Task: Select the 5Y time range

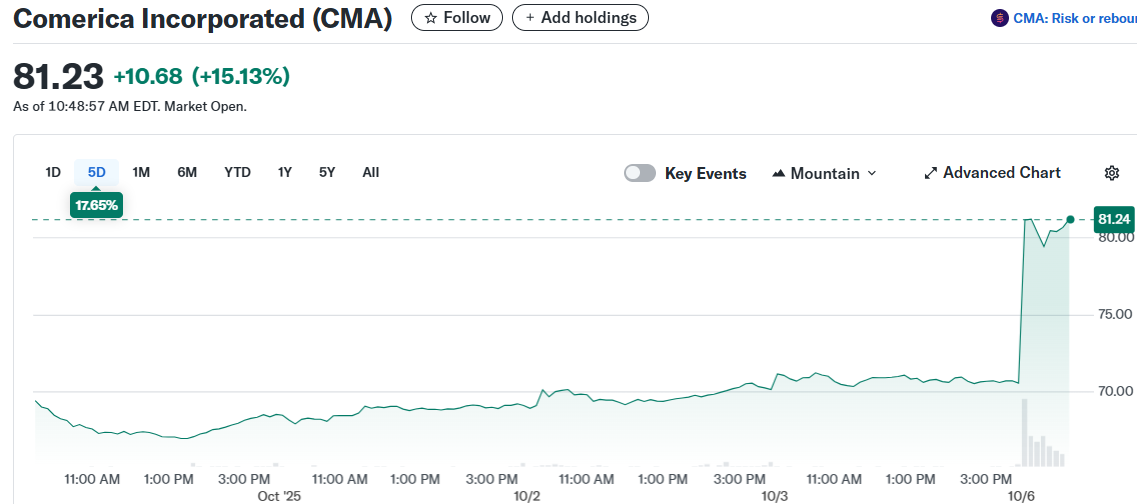Action: (327, 172)
